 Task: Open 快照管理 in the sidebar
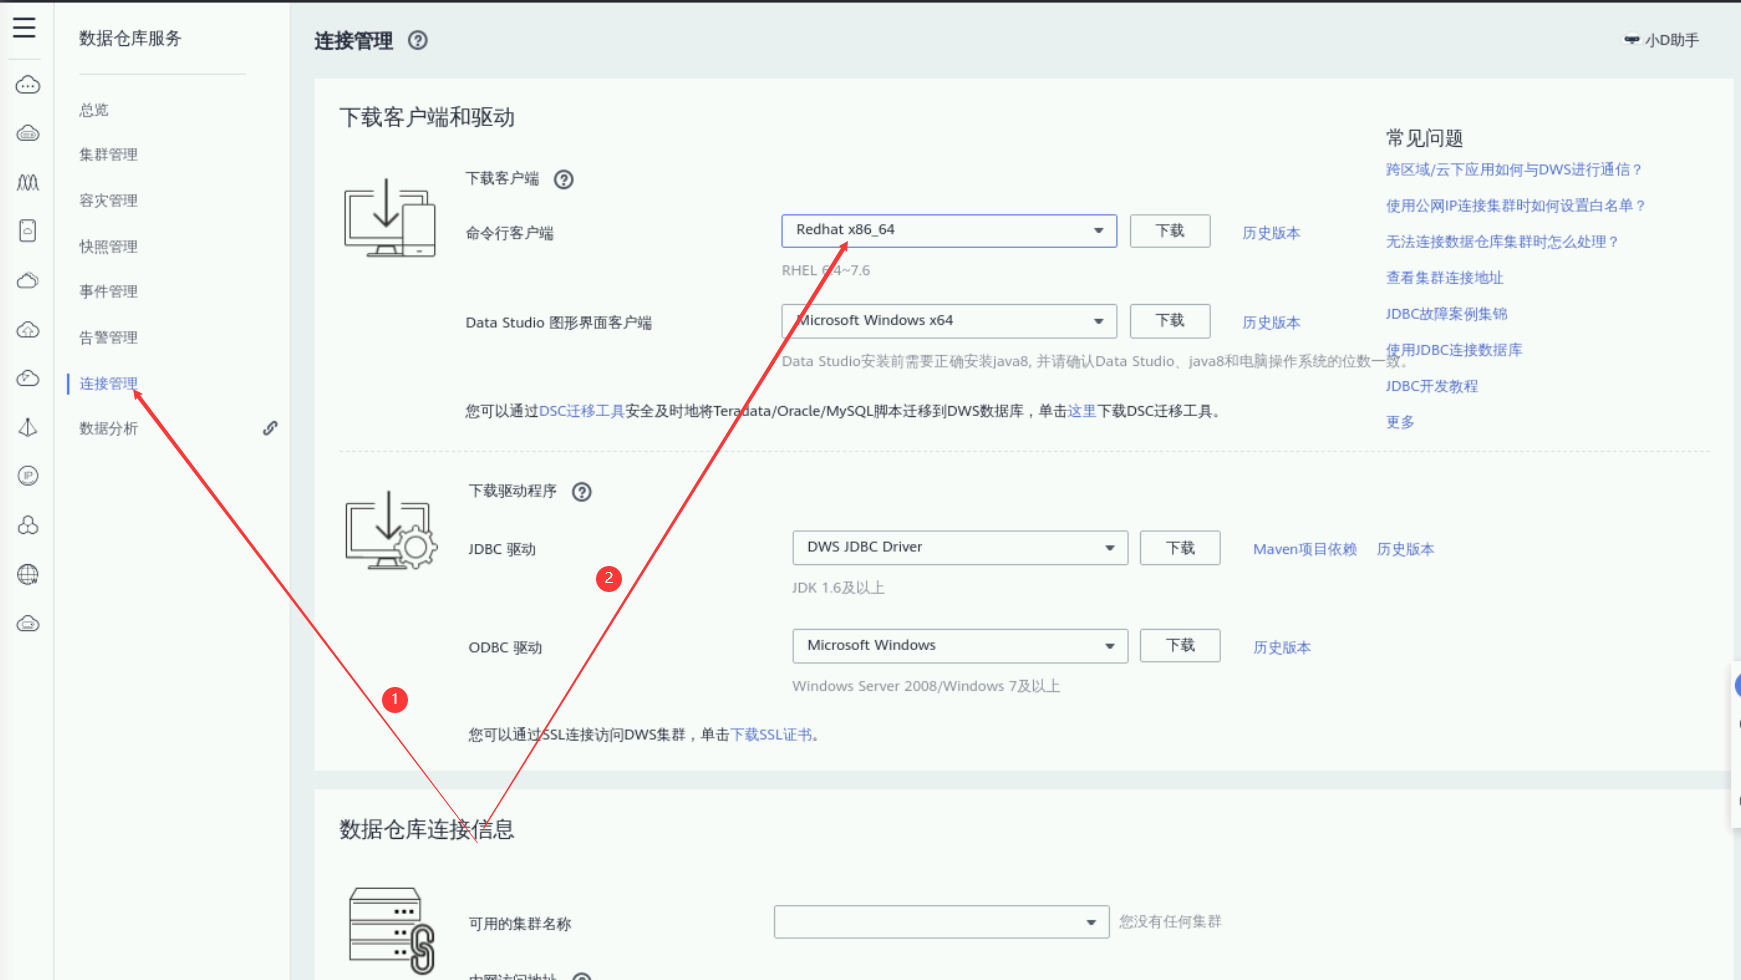pos(109,247)
